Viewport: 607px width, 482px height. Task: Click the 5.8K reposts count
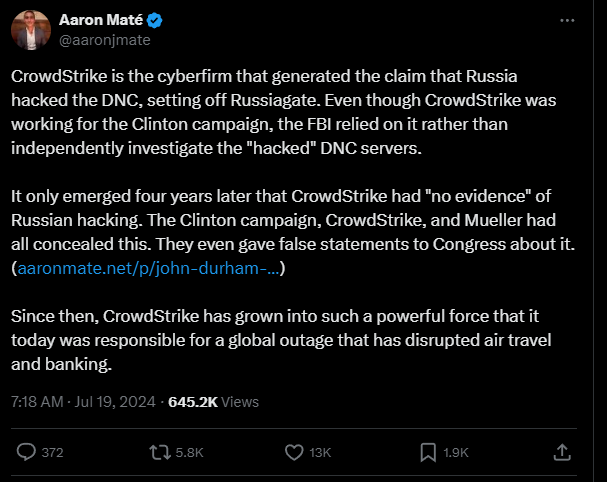click(x=189, y=453)
